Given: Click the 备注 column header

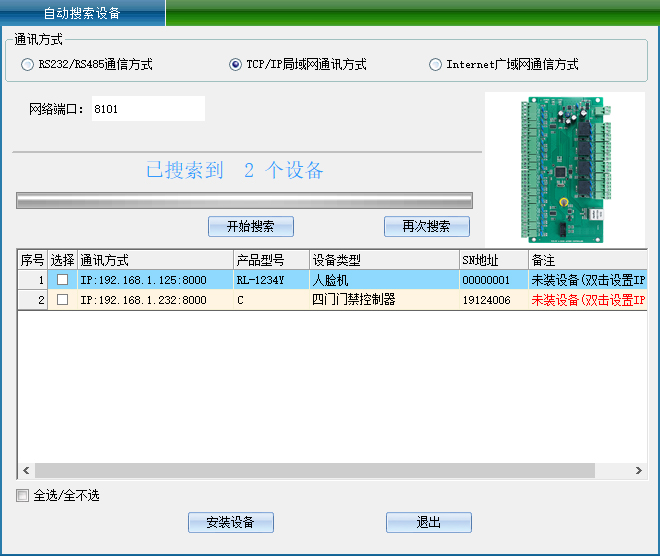Looking at the screenshot, I should click(x=588, y=260).
